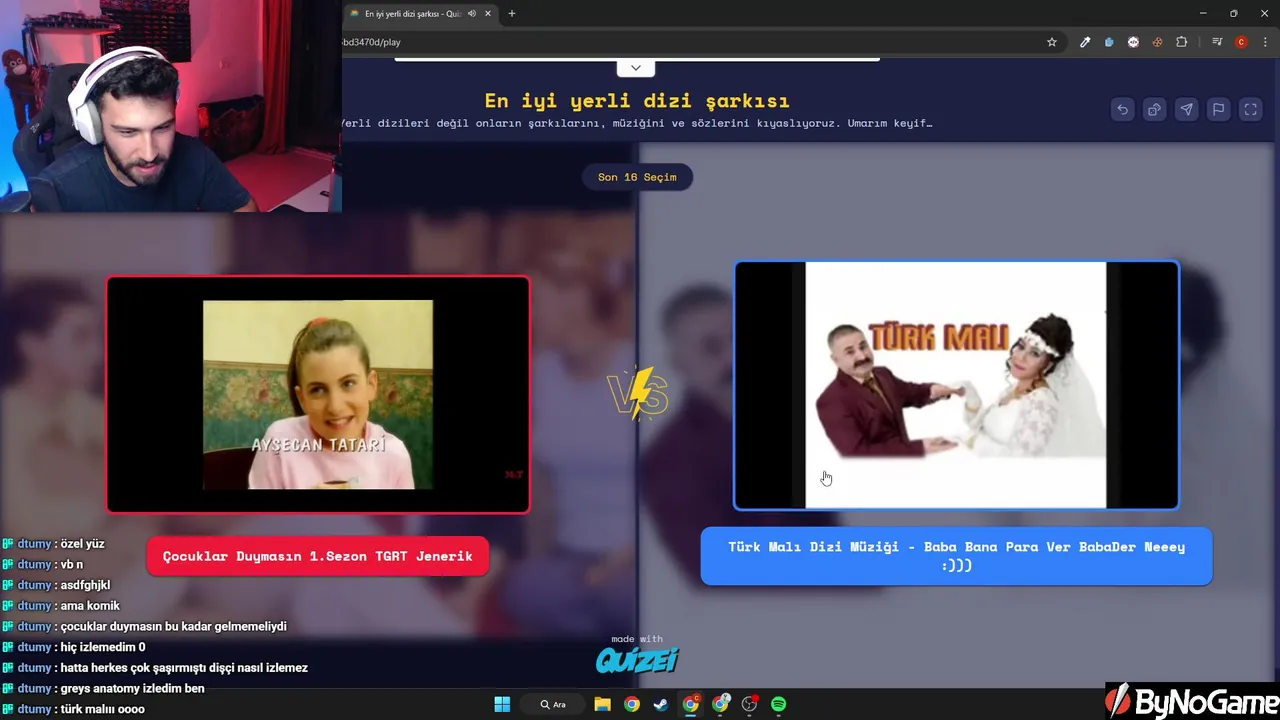Click chat message 'hatta herkes çok şaşırmıştı'
Image resolution: width=1280 pixels, height=720 pixels.
[x=184, y=668]
